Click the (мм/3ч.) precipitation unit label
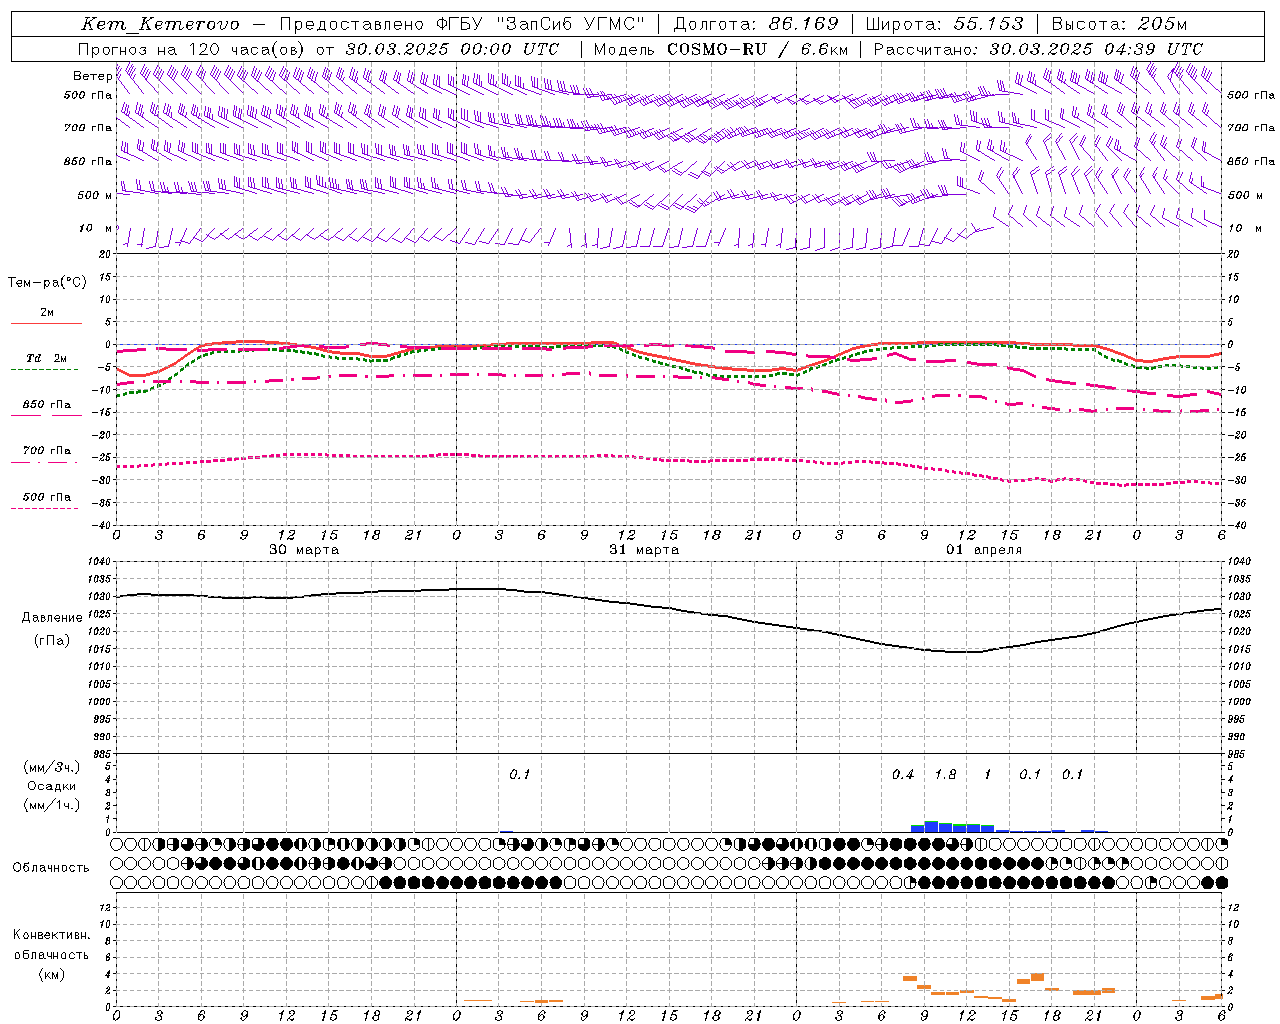This screenshot has width=1280, height=1024. 51,767
